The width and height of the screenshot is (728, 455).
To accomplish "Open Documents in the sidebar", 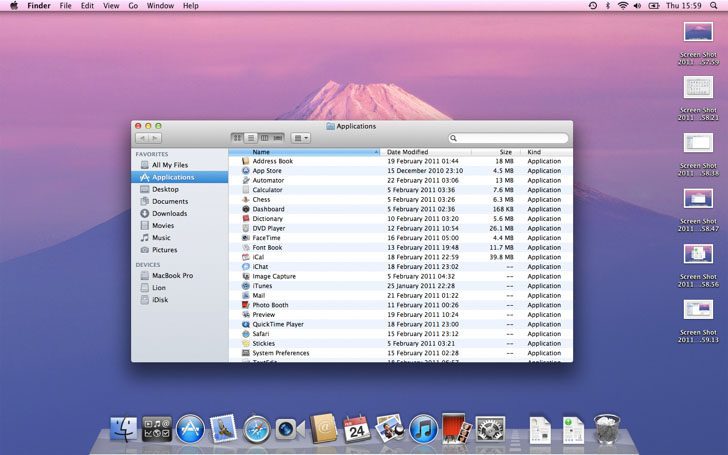I will click(x=179, y=201).
